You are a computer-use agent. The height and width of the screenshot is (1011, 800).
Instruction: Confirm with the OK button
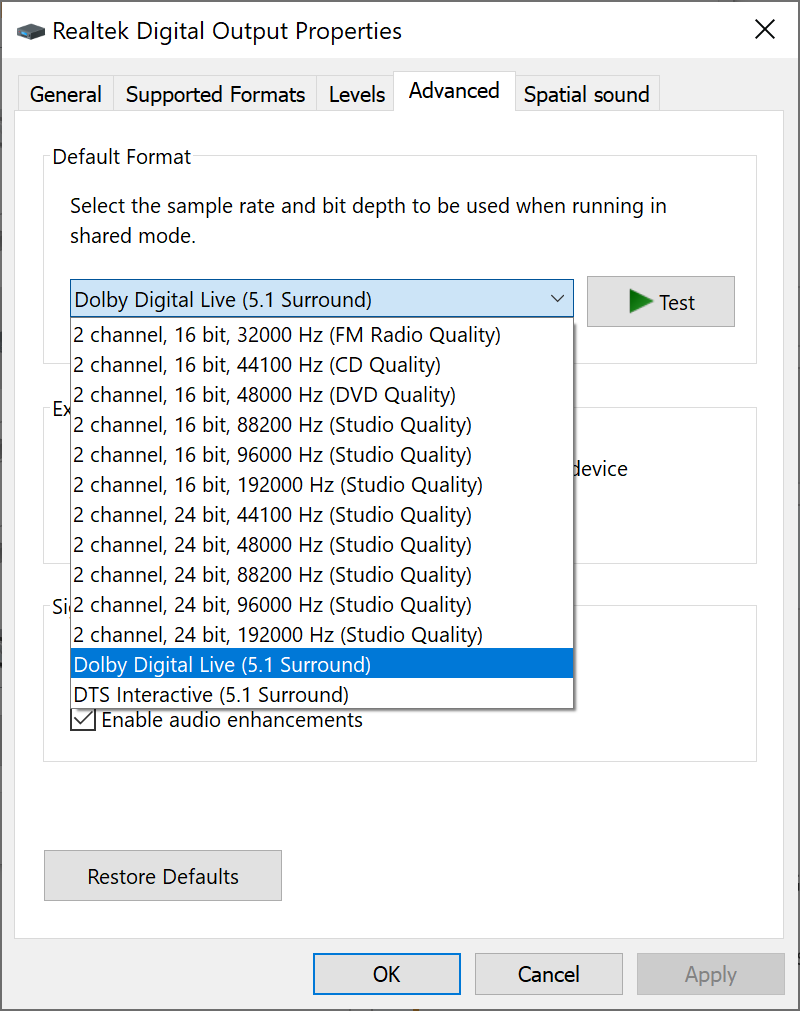pos(387,974)
